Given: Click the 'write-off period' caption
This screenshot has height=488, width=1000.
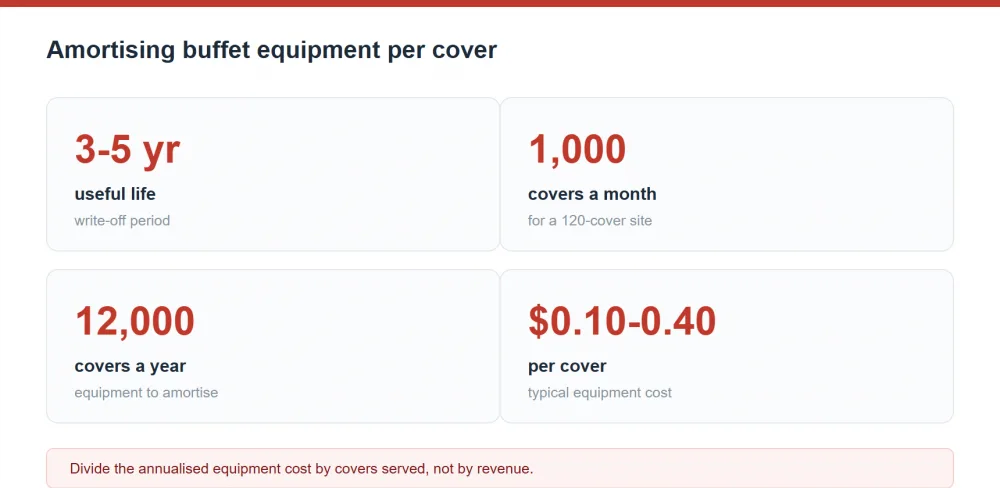Looking at the screenshot, I should (x=122, y=221).
